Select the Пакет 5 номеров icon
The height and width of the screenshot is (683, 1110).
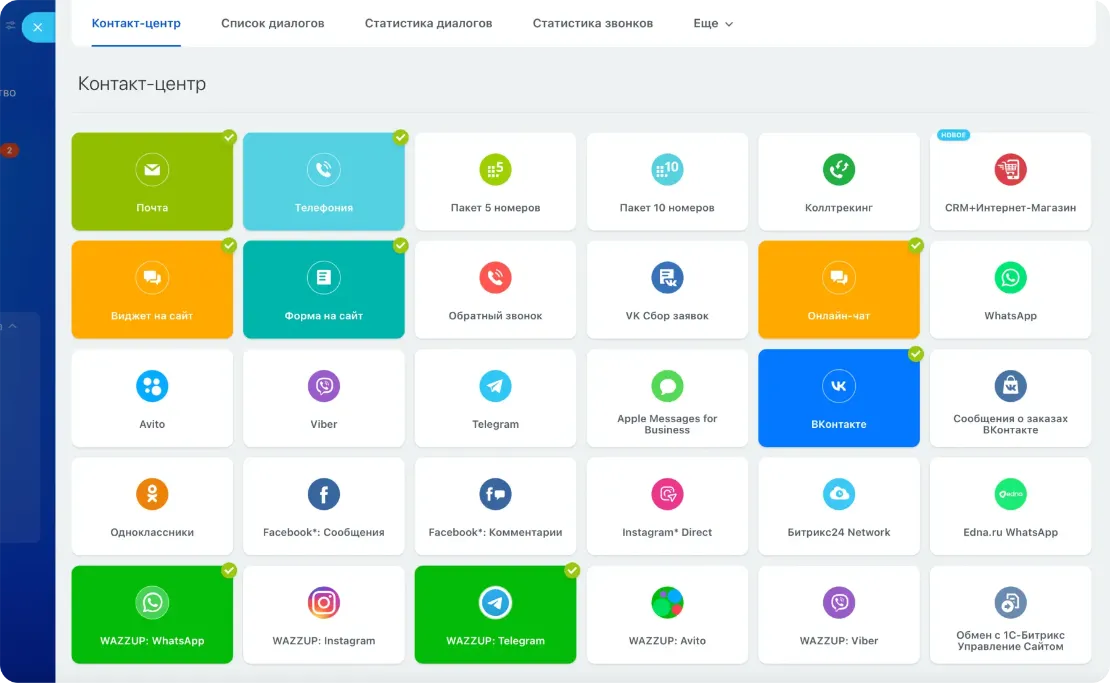[496, 170]
